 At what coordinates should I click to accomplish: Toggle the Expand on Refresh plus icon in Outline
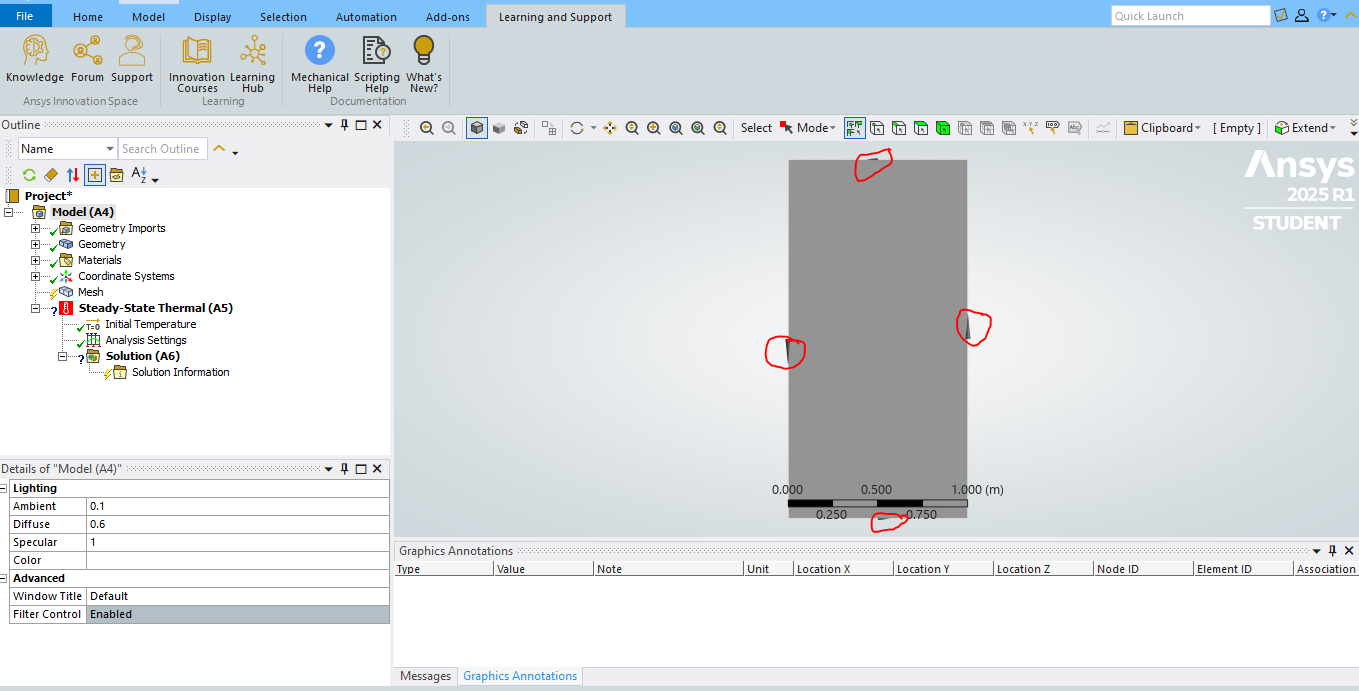95,175
